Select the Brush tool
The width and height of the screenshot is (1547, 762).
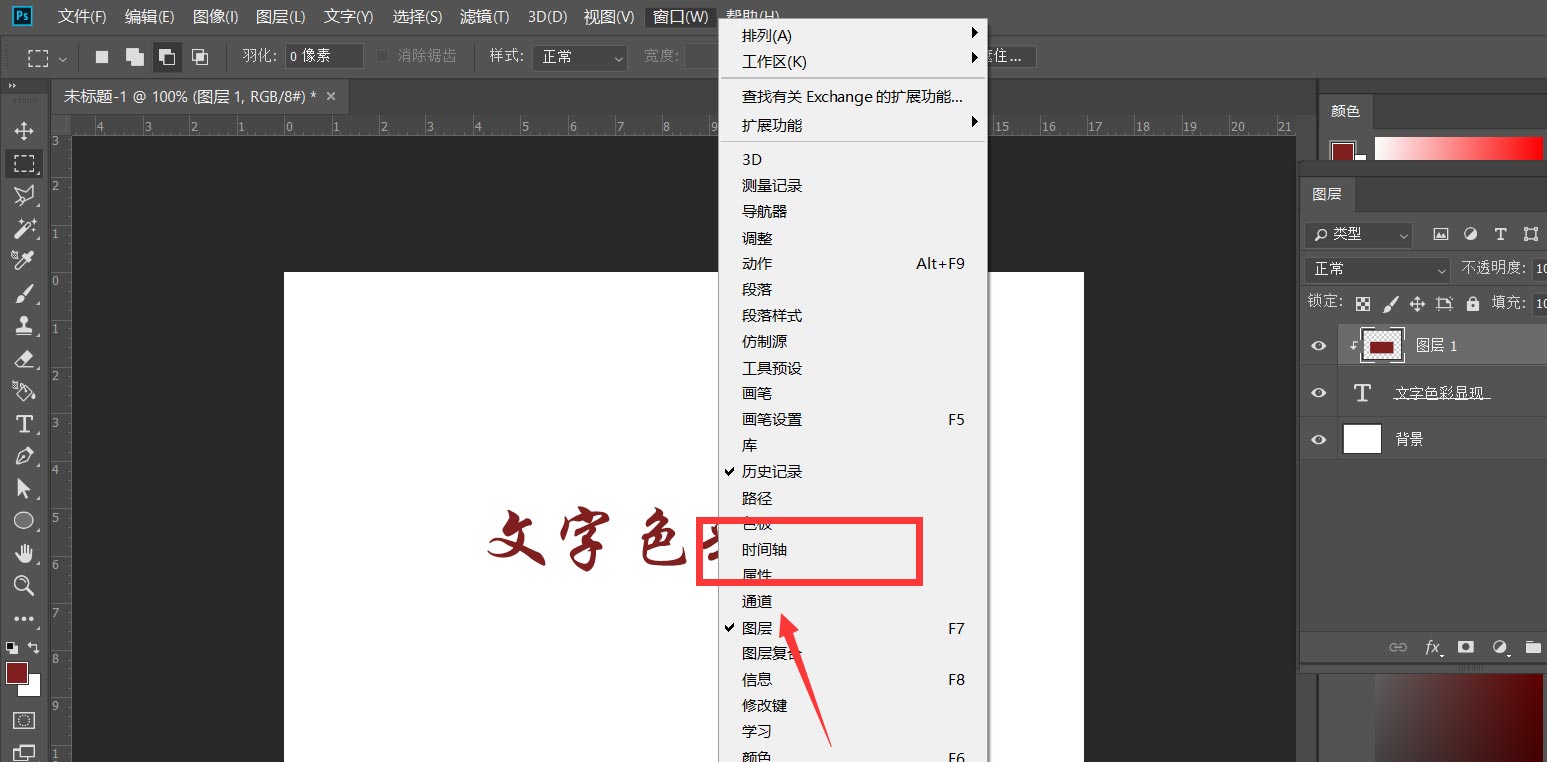(24, 293)
